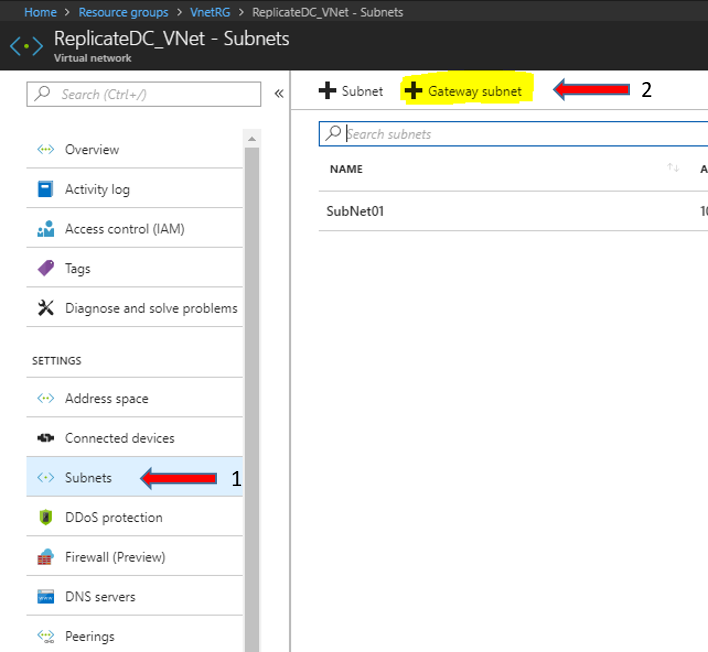Open Peerings settings
The image size is (708, 652).
click(x=135, y=636)
